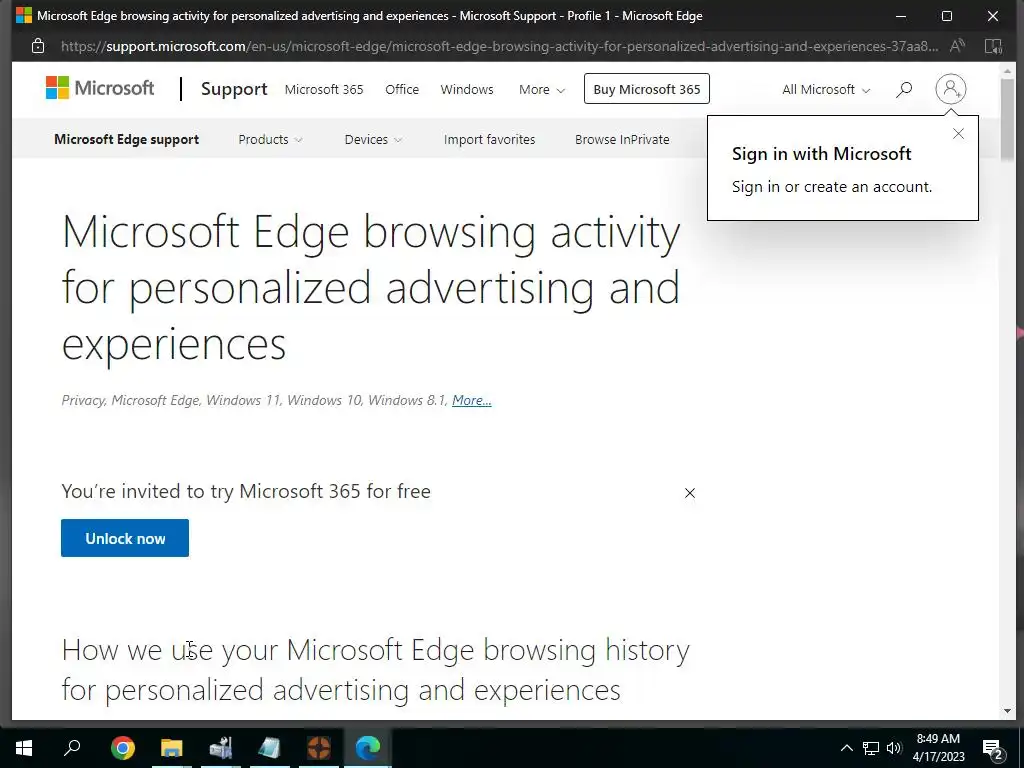
Task: Open the notification center icon
Action: [993, 749]
